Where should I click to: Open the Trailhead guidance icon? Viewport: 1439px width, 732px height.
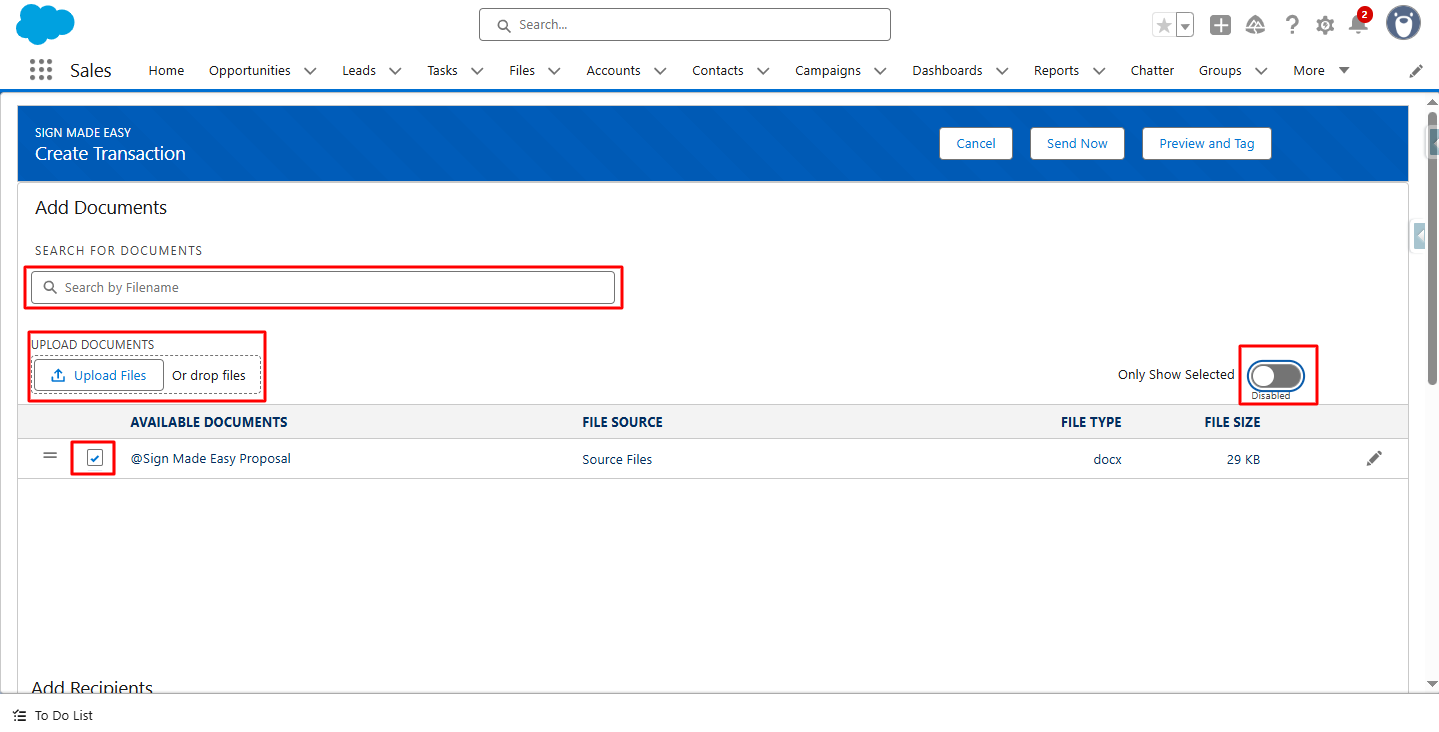coord(1256,25)
